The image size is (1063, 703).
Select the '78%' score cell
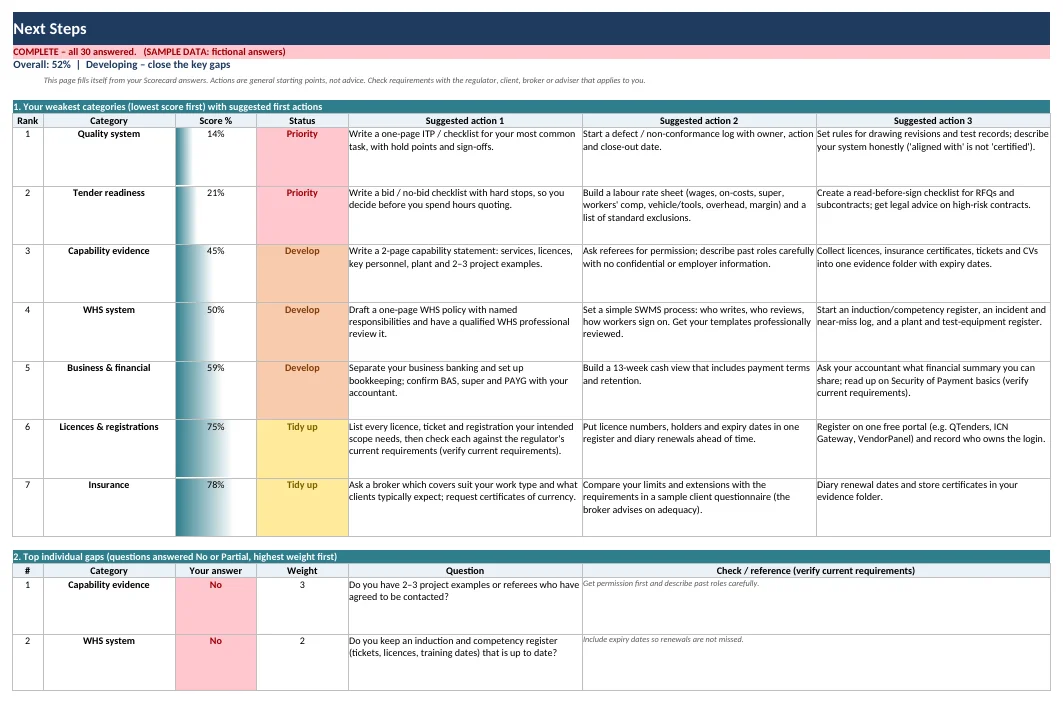[x=216, y=507]
